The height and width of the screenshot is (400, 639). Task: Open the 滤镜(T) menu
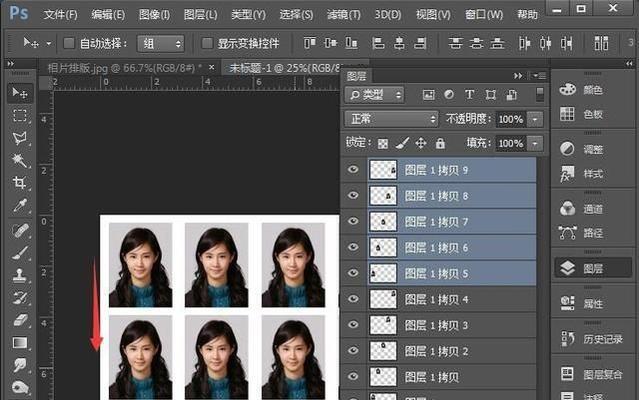(344, 15)
